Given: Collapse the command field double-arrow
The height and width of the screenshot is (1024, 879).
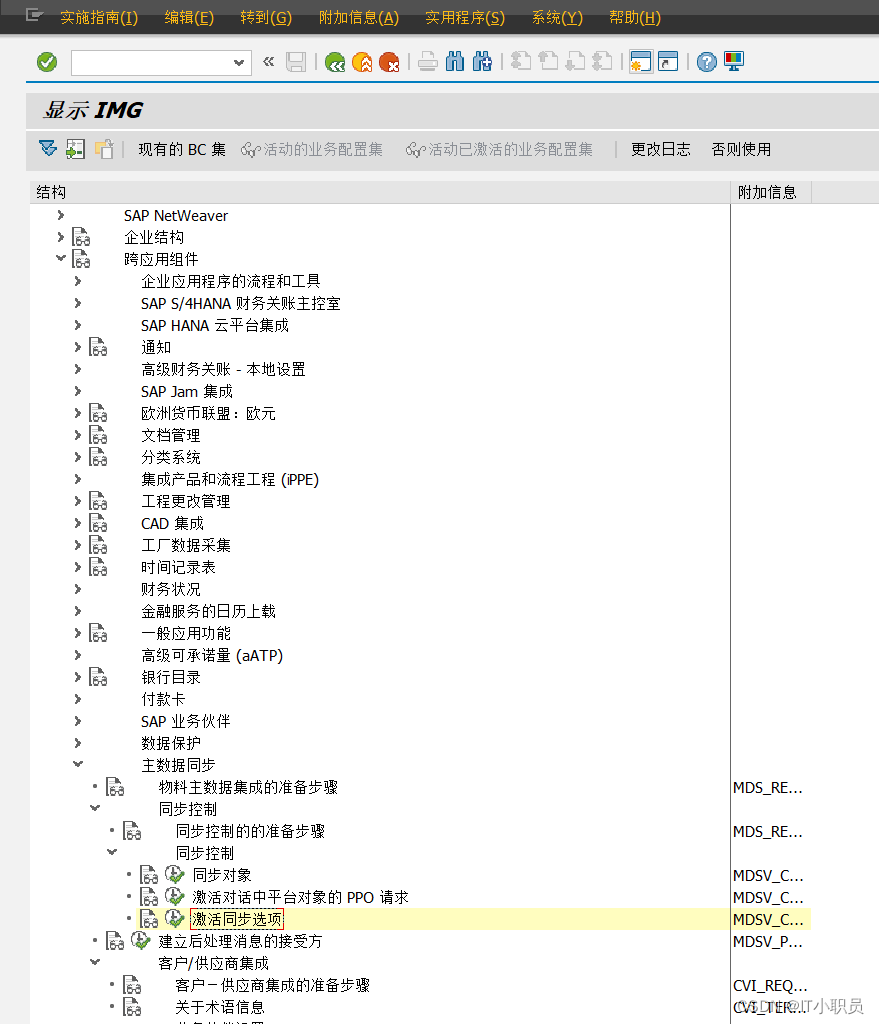Looking at the screenshot, I should coord(268,62).
